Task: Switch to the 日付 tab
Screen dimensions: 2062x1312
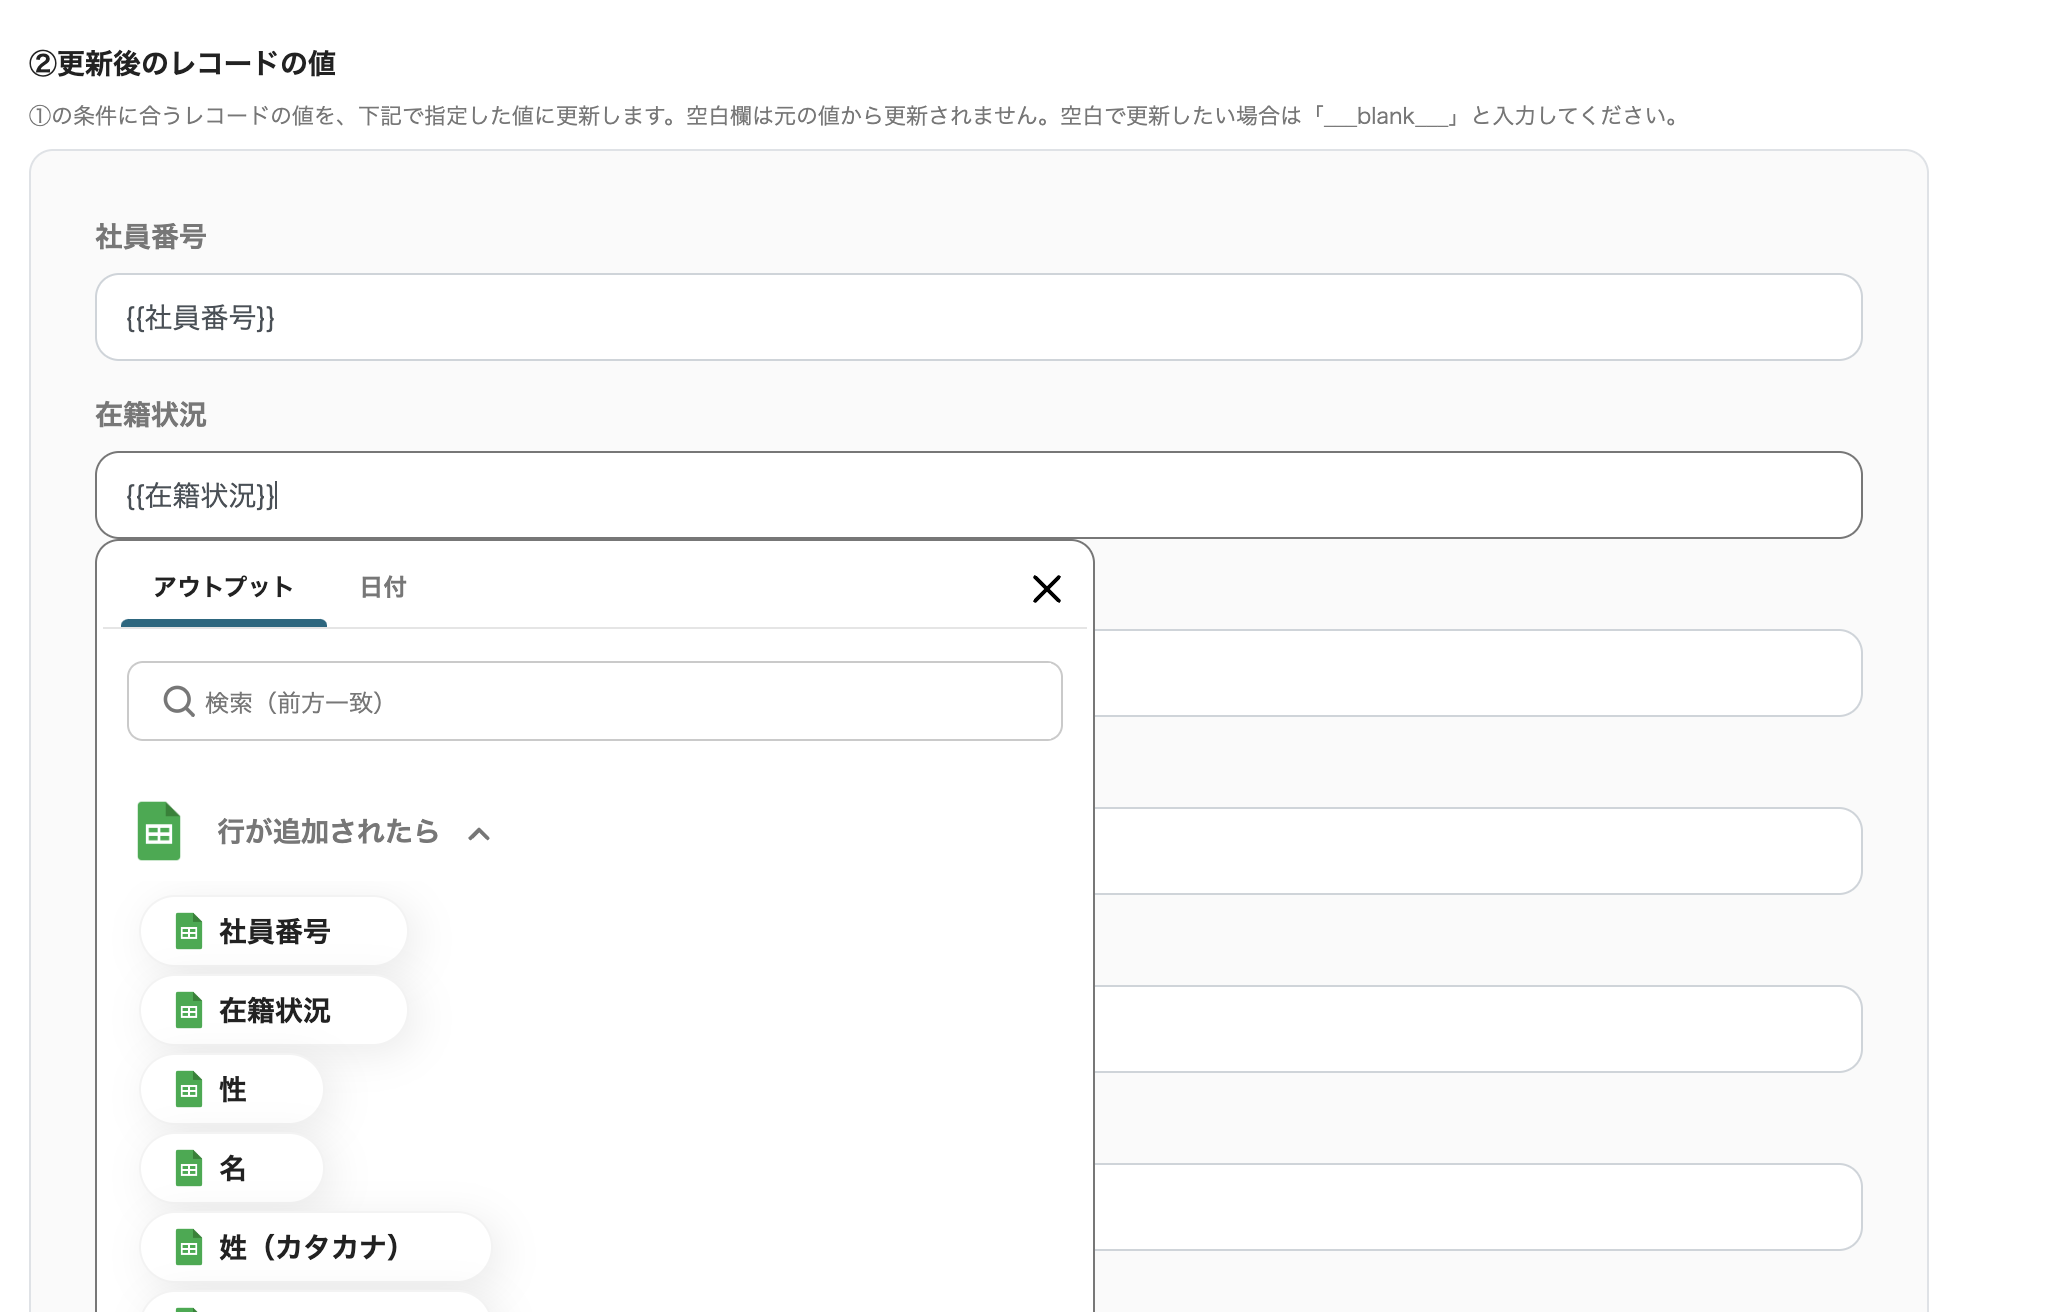Action: [383, 587]
